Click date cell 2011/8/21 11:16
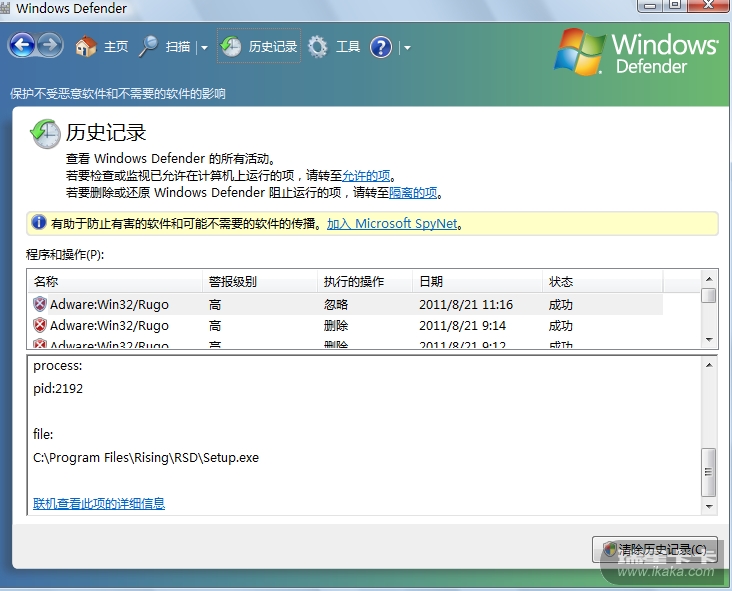The width and height of the screenshot is (732, 591). [x=466, y=305]
